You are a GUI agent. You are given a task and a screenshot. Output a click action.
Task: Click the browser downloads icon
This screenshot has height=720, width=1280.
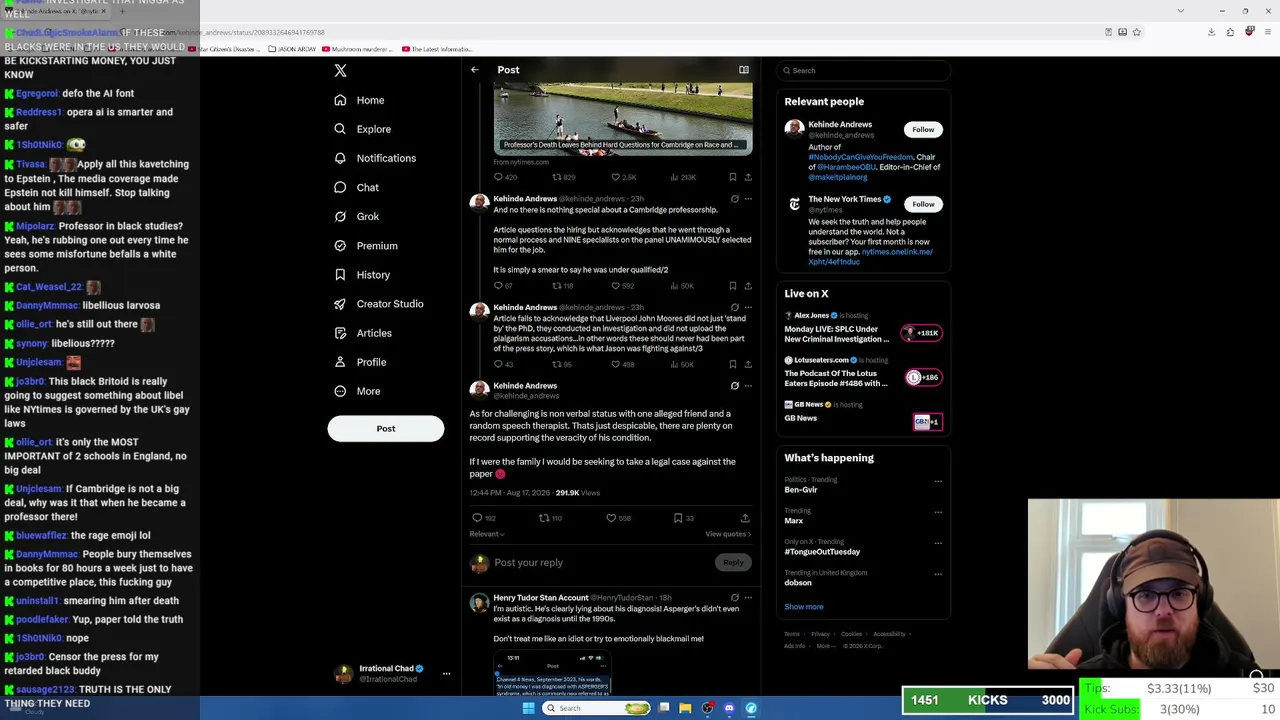(x=1211, y=32)
